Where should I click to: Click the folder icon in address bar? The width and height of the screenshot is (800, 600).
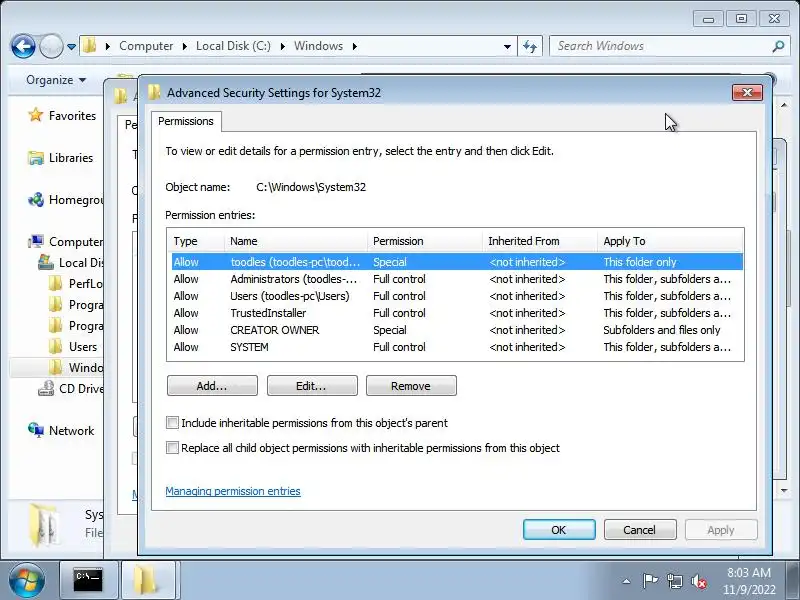[x=90, y=45]
